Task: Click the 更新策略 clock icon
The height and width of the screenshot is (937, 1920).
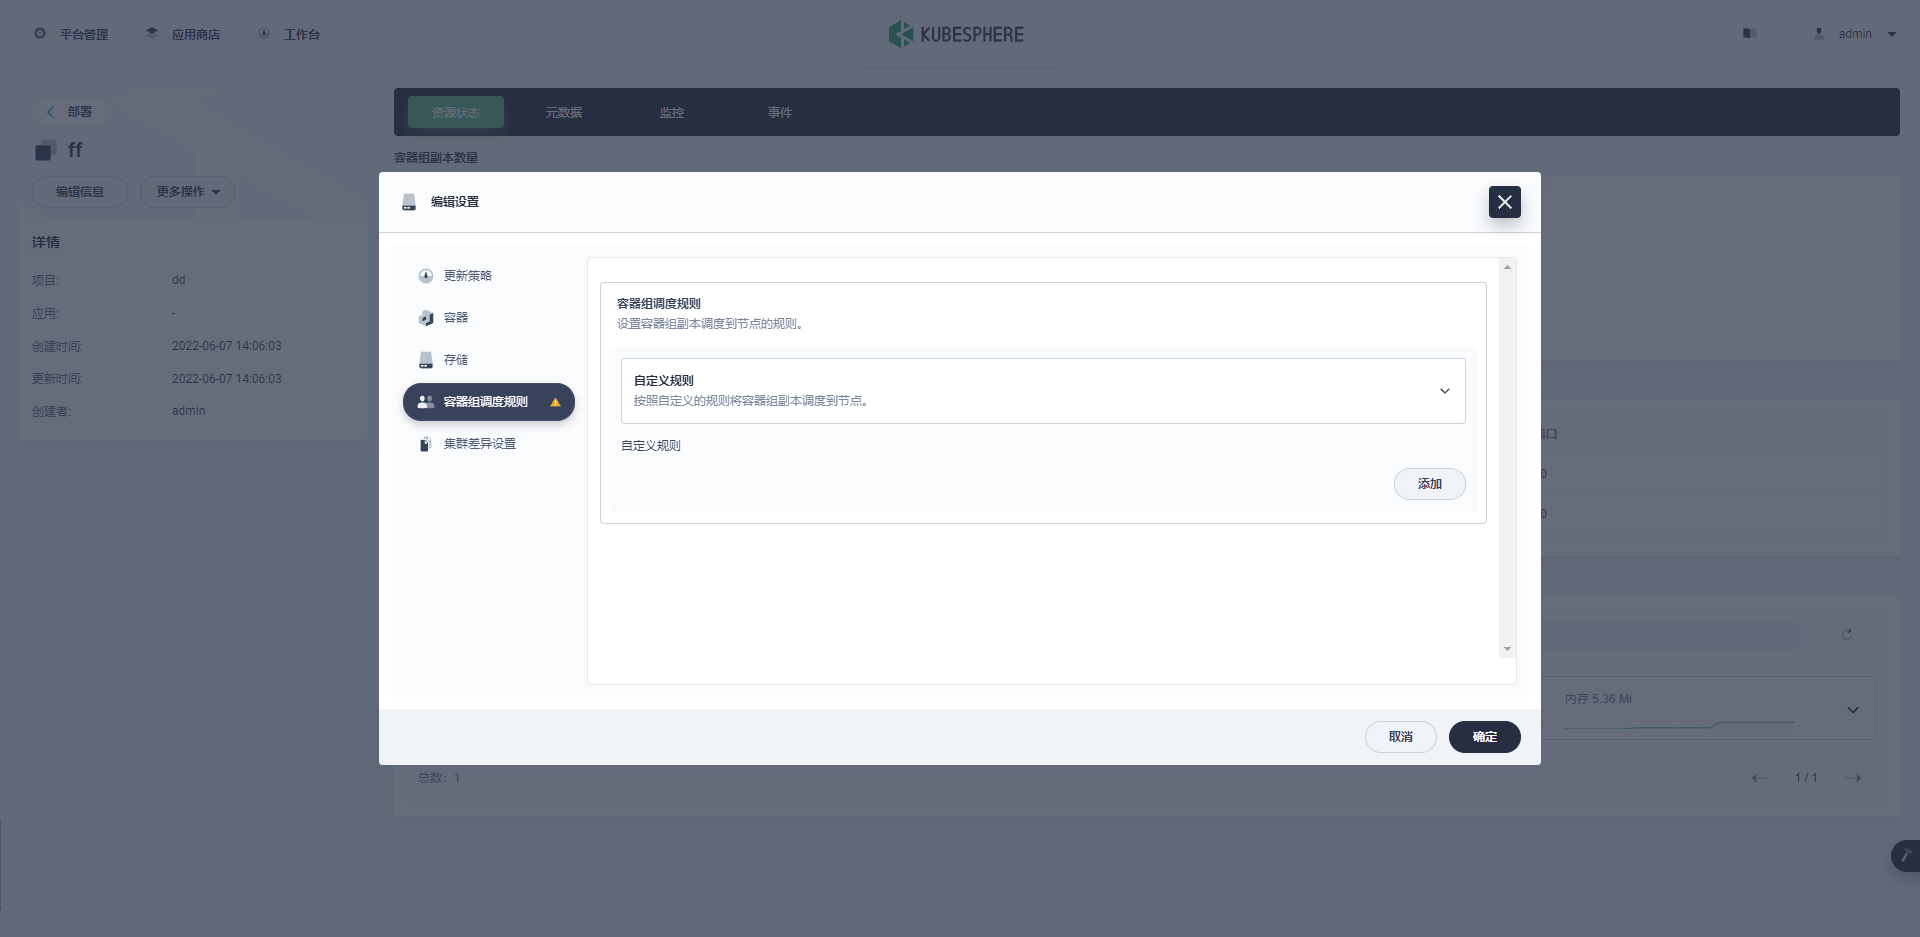Action: pos(426,276)
